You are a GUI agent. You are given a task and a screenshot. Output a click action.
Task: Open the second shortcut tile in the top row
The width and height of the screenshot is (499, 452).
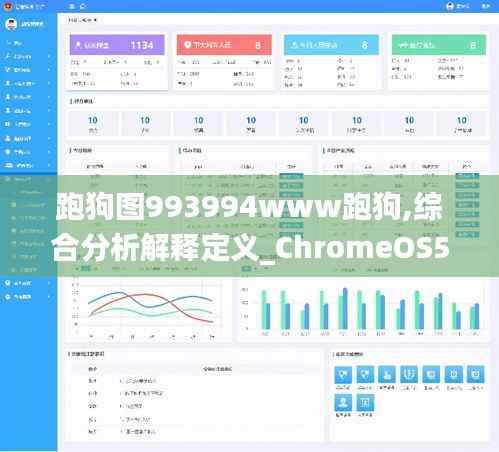coord(365,374)
